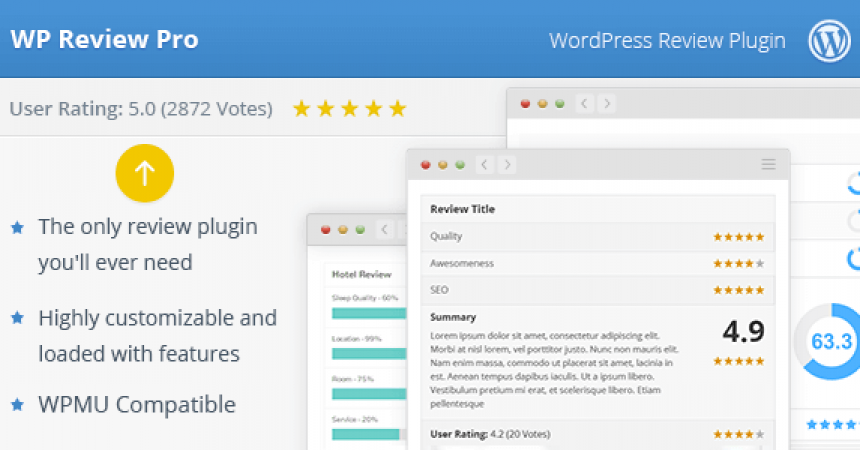Click the 4.9 total score
Image resolution: width=860 pixels, height=450 pixels.
pos(743,331)
